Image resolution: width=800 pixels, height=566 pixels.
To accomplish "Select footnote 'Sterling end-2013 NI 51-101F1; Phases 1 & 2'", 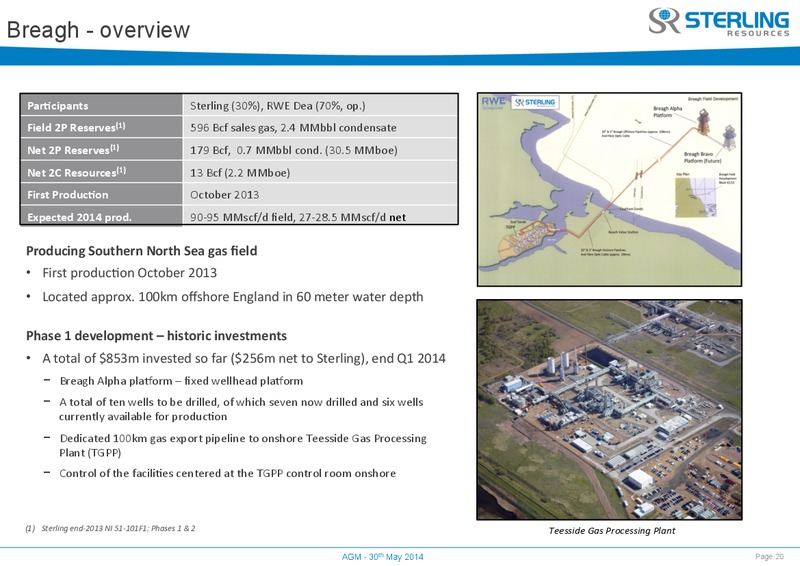I will 118,528.
